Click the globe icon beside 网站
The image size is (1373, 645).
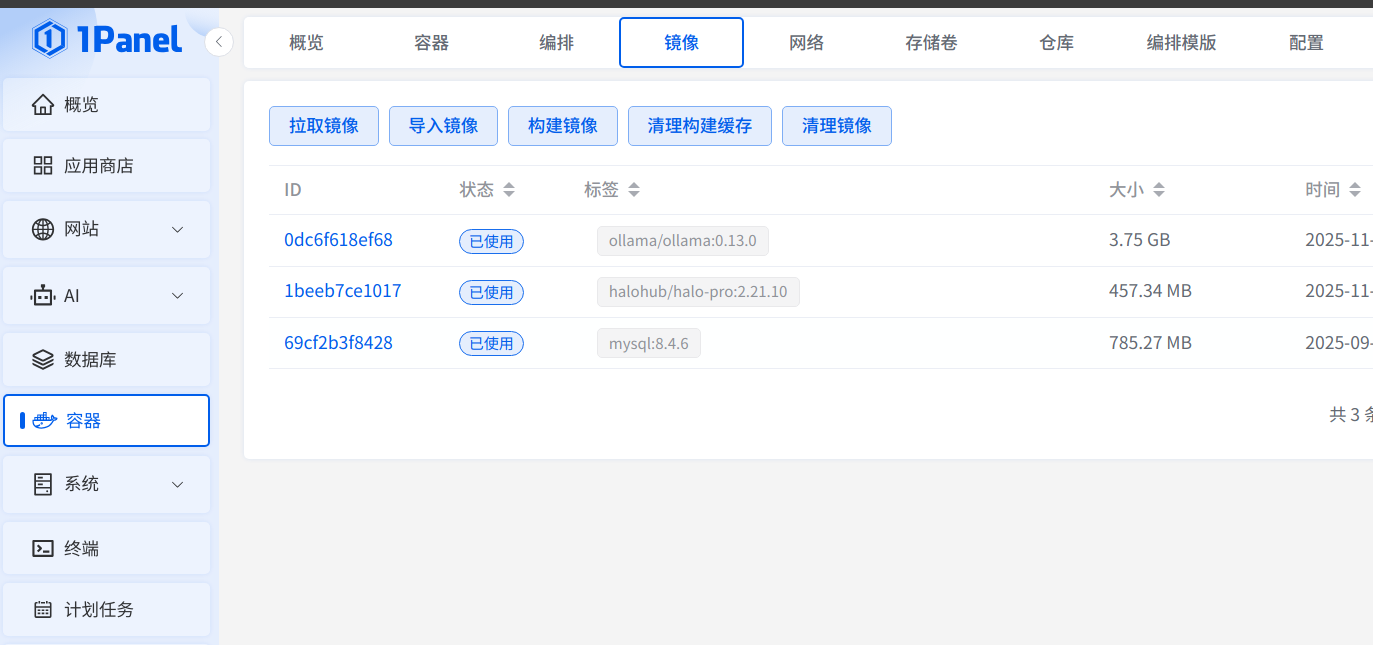point(43,229)
